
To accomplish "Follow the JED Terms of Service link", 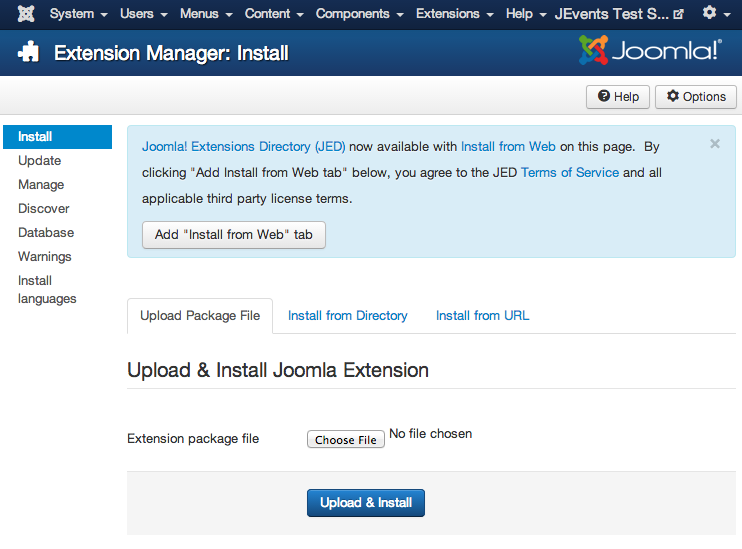I will pos(570,173).
